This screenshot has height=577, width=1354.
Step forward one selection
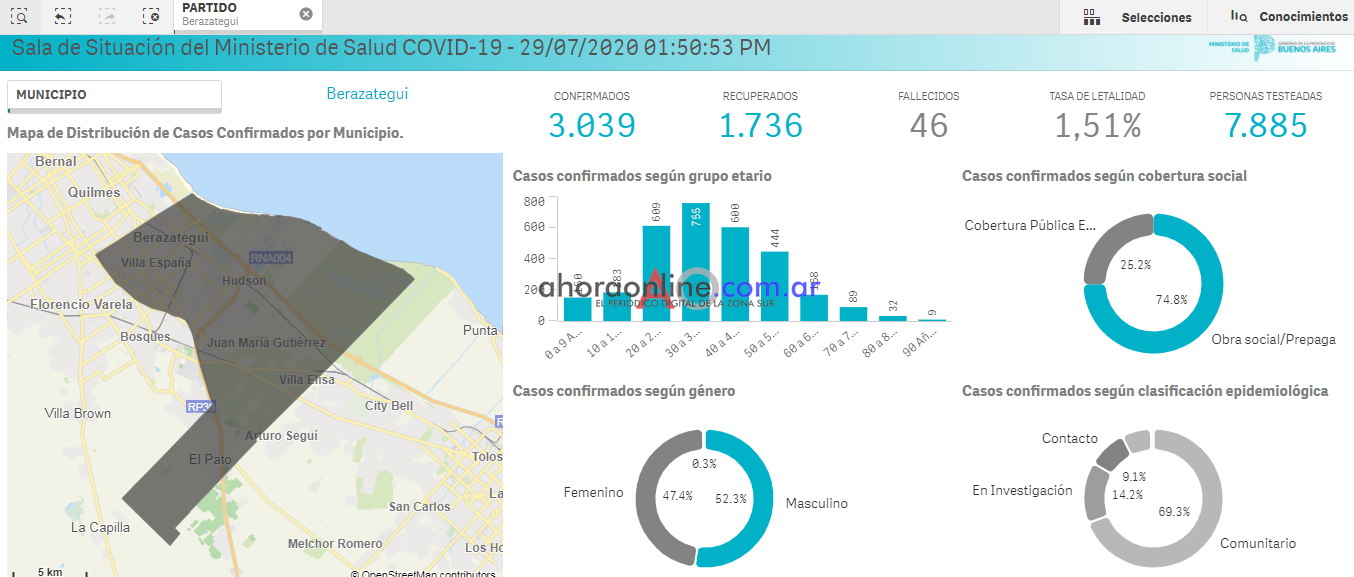[x=107, y=16]
